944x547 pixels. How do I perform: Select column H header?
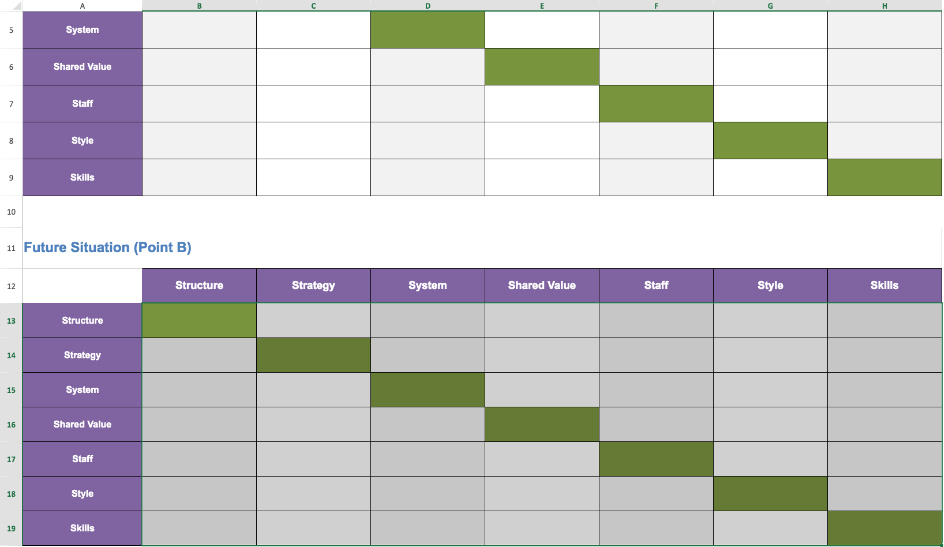pos(884,5)
